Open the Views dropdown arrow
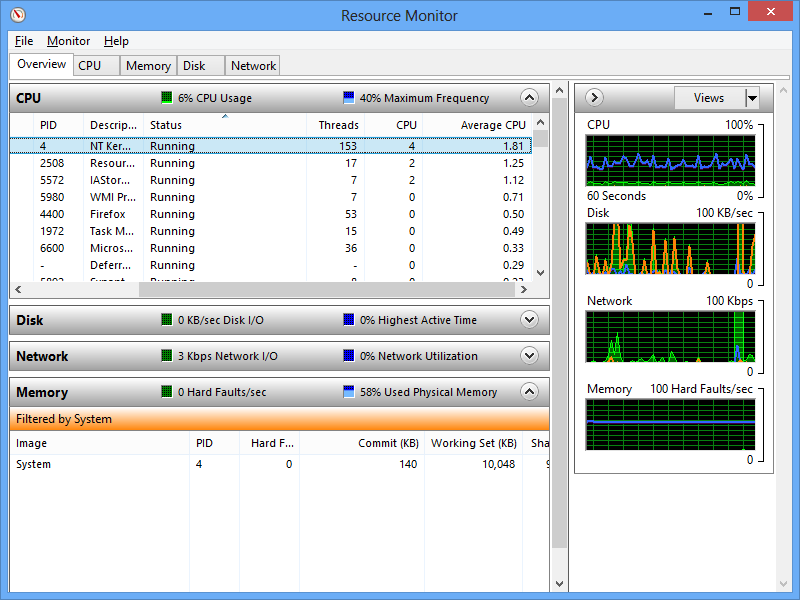The image size is (800, 600). click(752, 97)
